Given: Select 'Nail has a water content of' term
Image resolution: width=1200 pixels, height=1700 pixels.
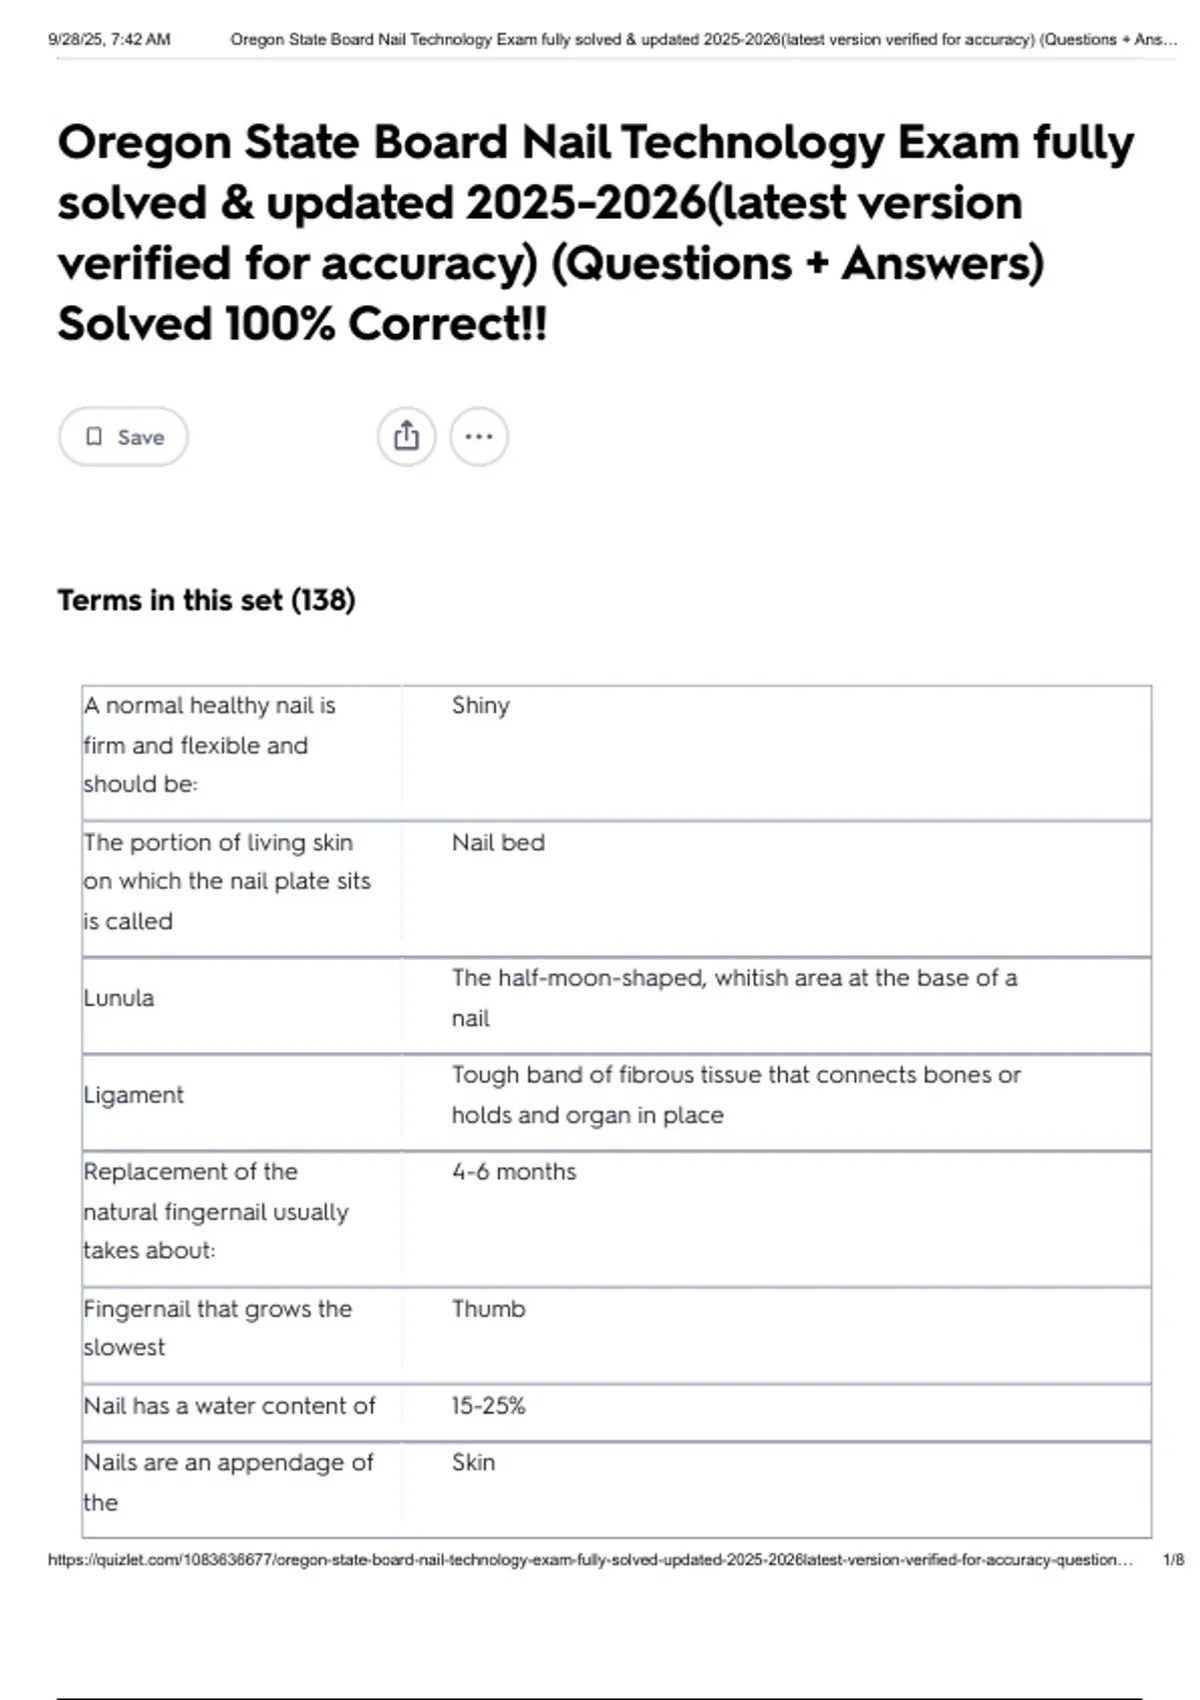Looking at the screenshot, I should (229, 1405).
